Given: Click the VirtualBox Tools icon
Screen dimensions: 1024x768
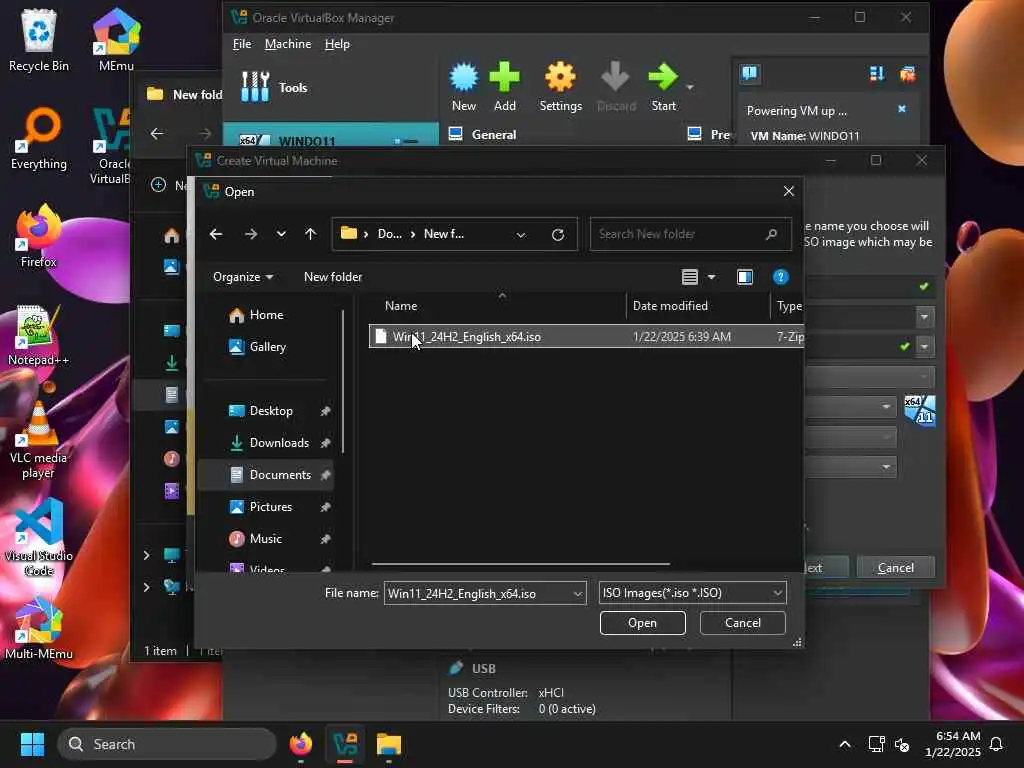Looking at the screenshot, I should pyautogui.click(x=255, y=87).
